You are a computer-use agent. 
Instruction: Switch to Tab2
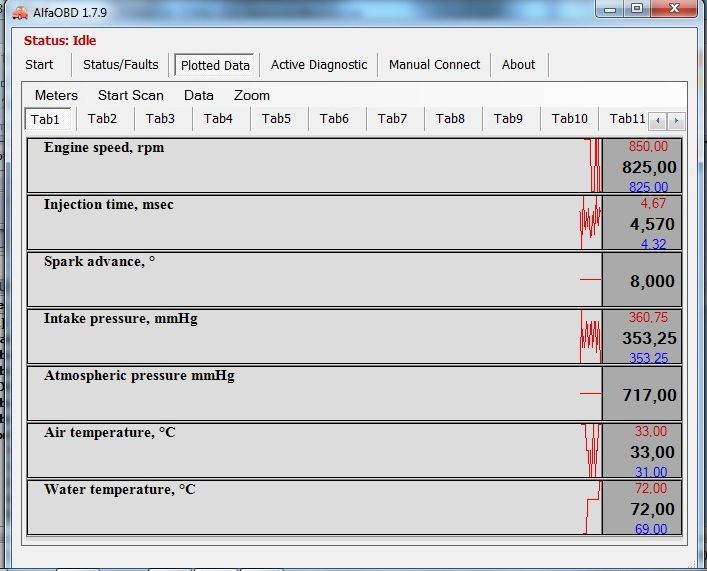102,119
